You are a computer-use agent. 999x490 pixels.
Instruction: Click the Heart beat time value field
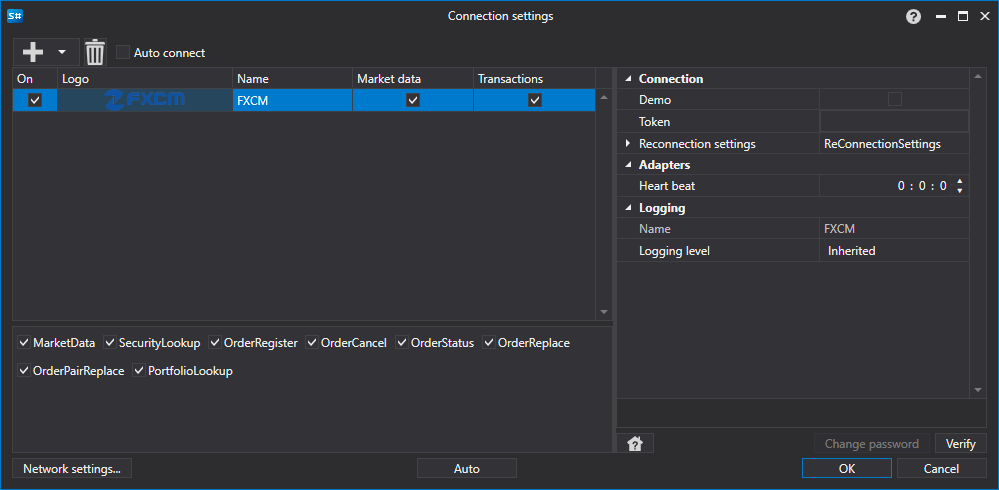pos(887,187)
